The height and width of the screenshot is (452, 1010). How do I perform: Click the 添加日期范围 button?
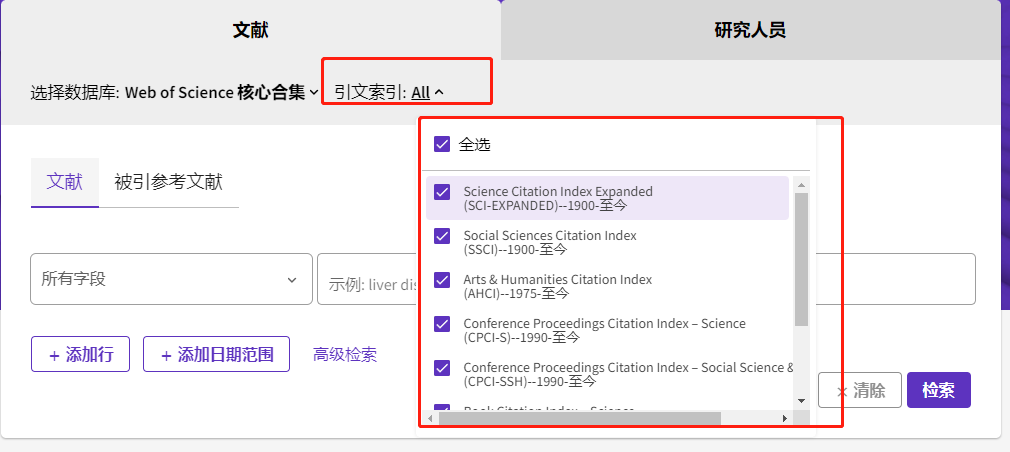pyautogui.click(x=216, y=354)
